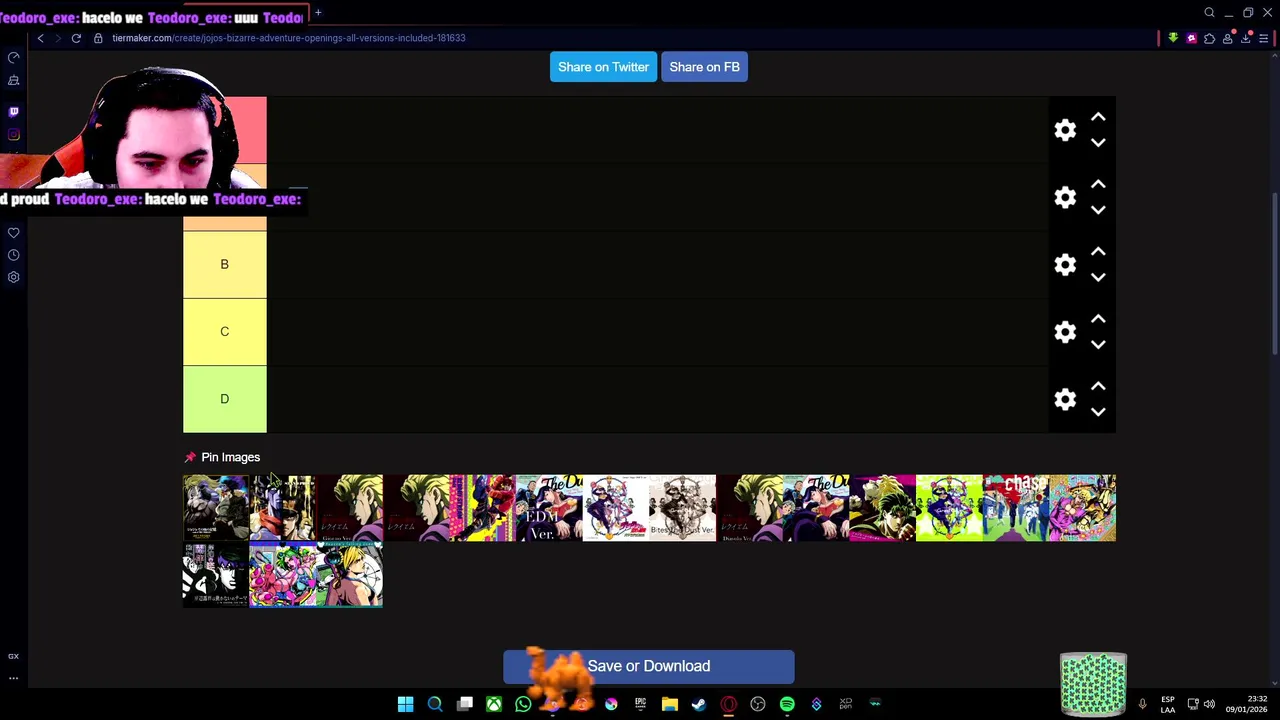Move the D tier row down
Image resolution: width=1280 pixels, height=720 pixels.
(x=1098, y=412)
